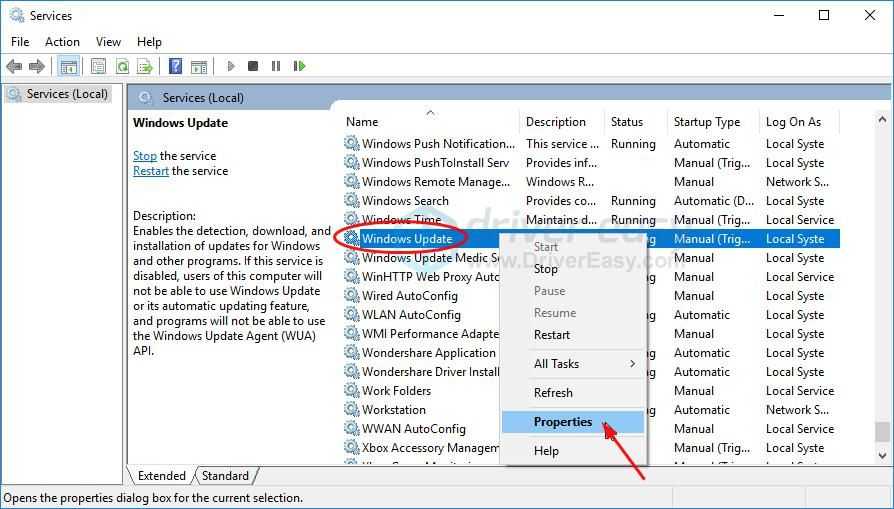Open the Help menu in menu bar
Viewport: 894px width, 509px height.
pos(149,42)
